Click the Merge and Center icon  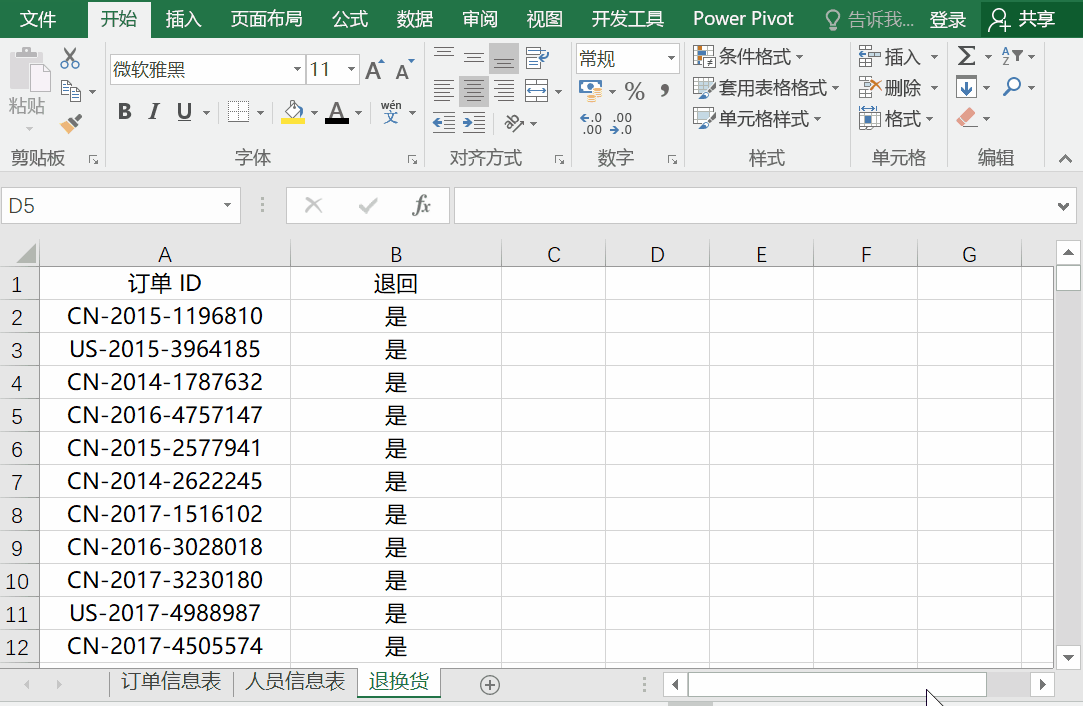pos(537,90)
